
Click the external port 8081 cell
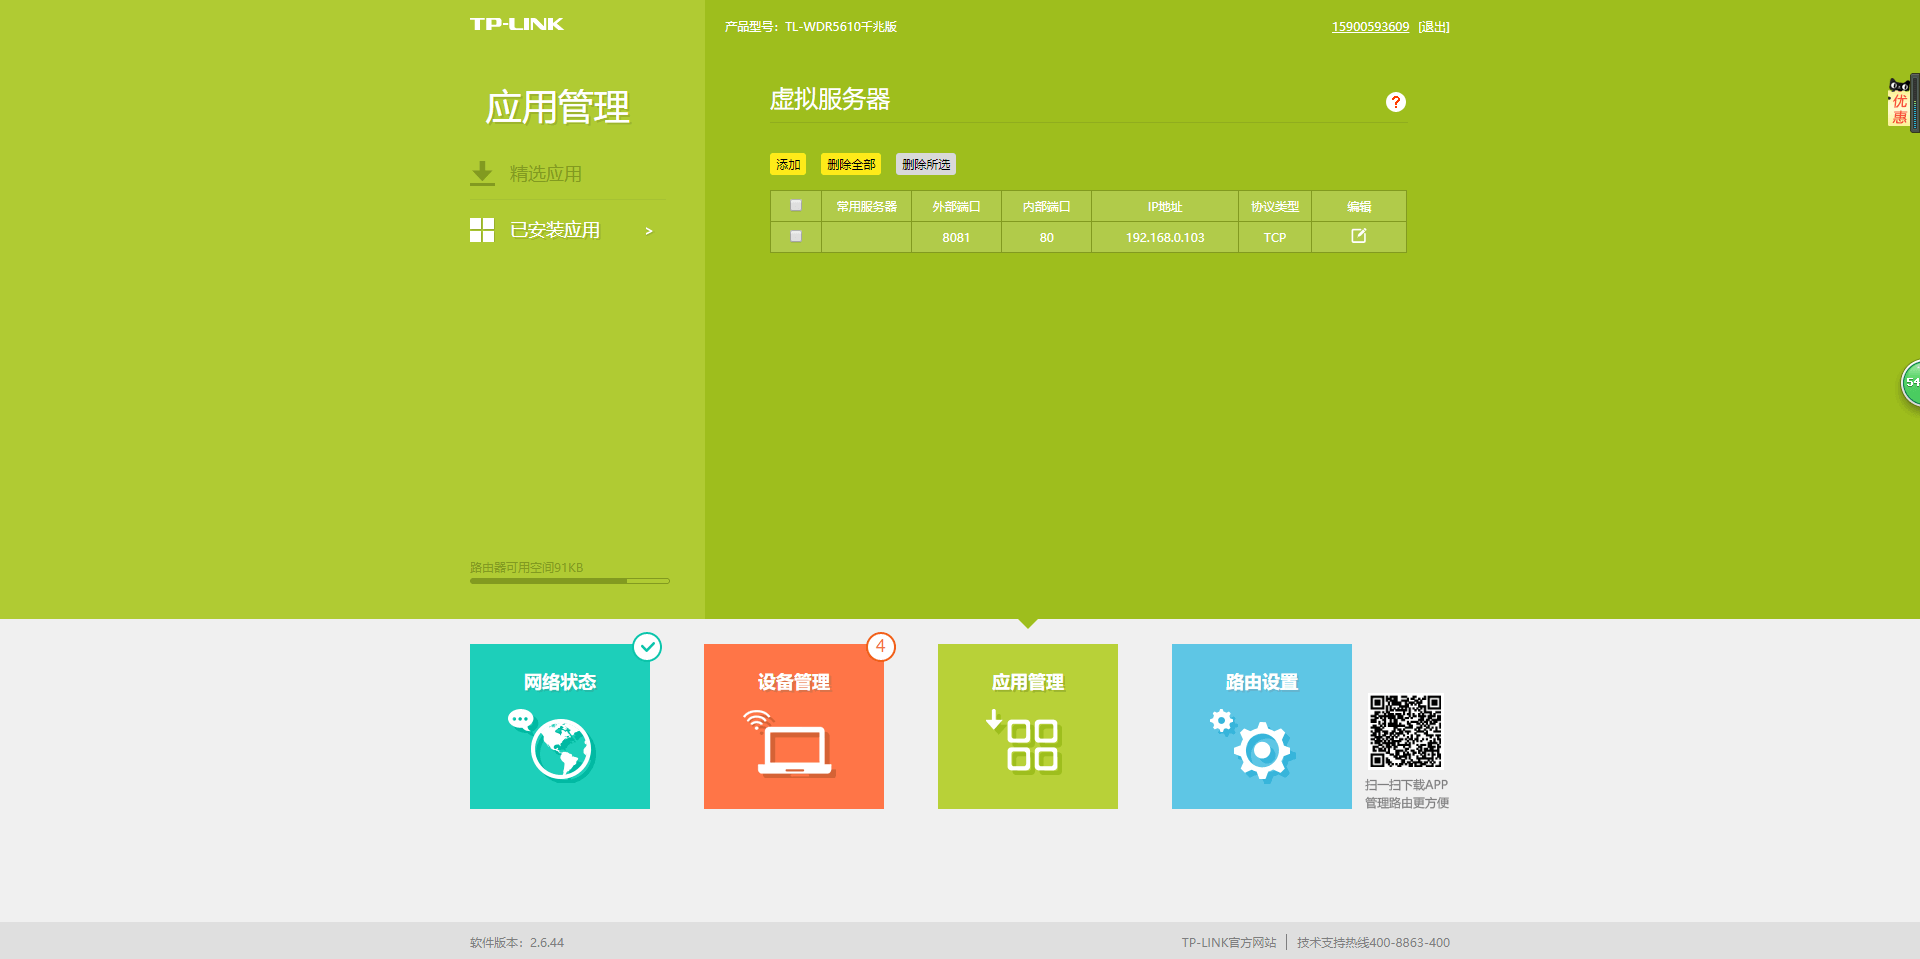(x=956, y=237)
